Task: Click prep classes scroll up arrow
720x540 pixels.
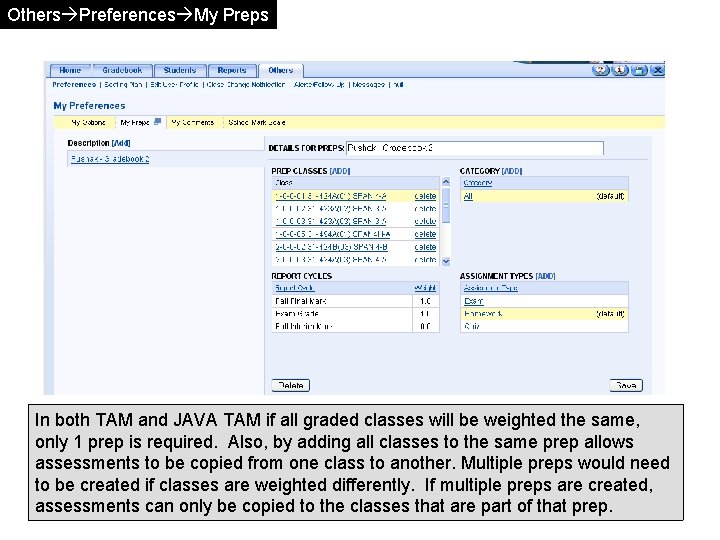Action: pyautogui.click(x=445, y=182)
